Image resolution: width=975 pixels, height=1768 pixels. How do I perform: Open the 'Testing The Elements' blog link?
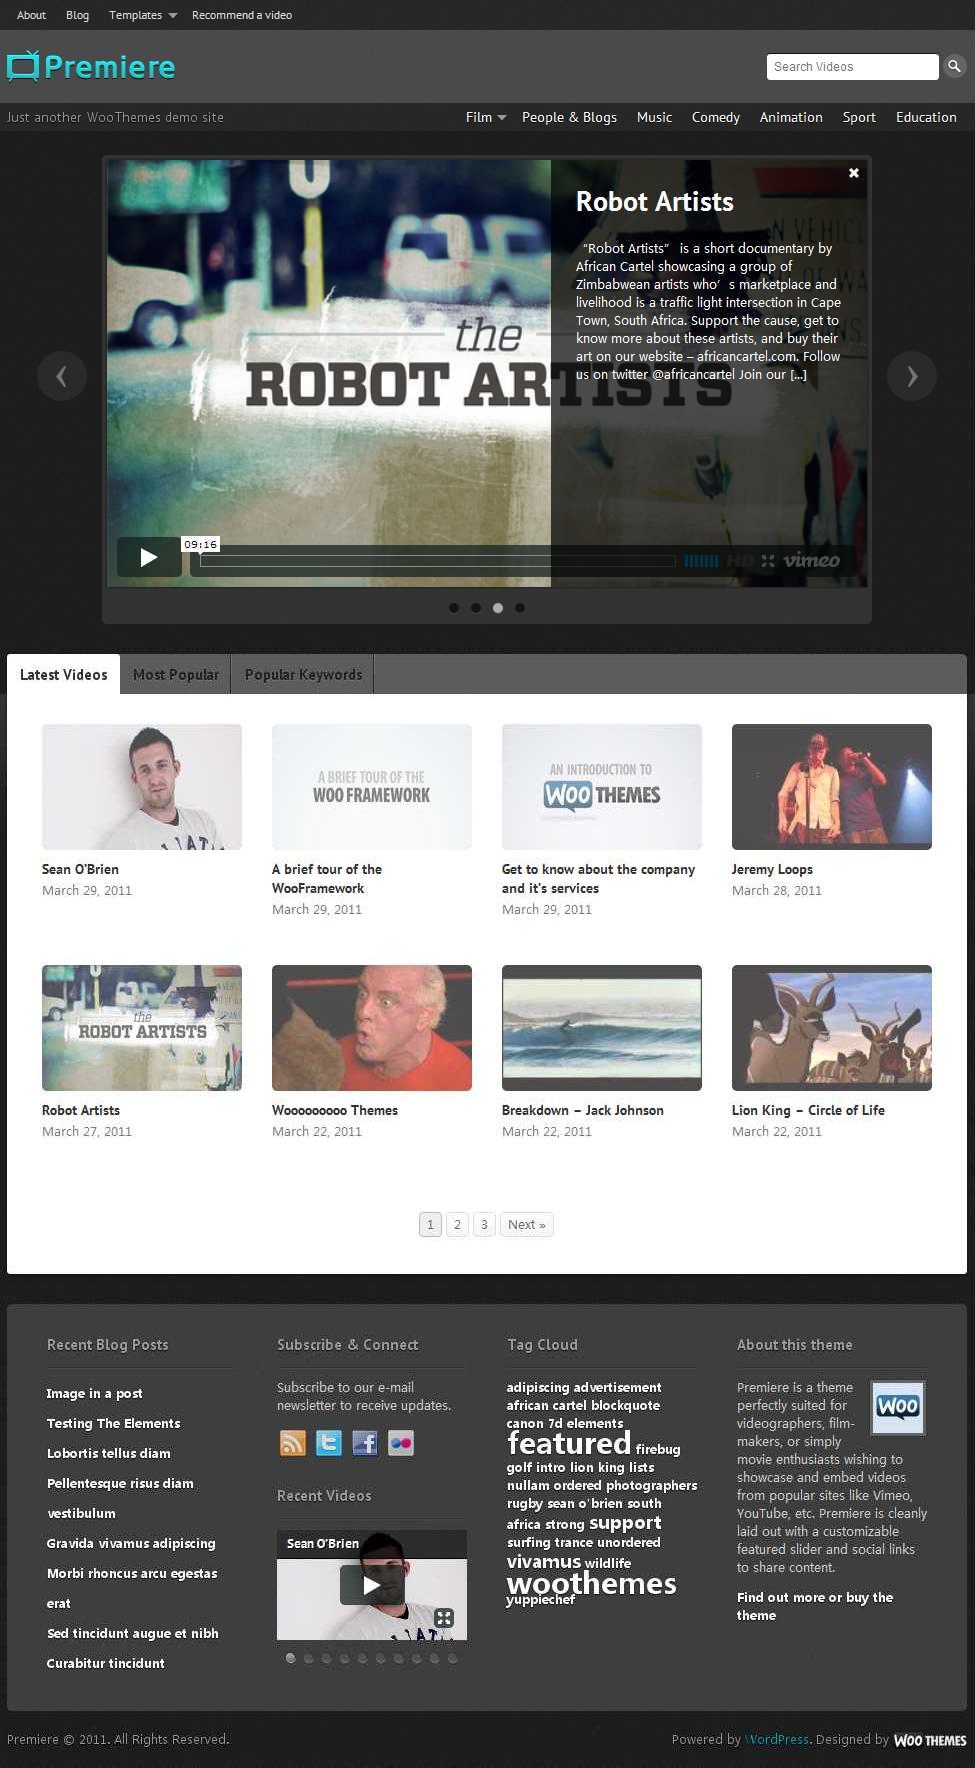114,1423
